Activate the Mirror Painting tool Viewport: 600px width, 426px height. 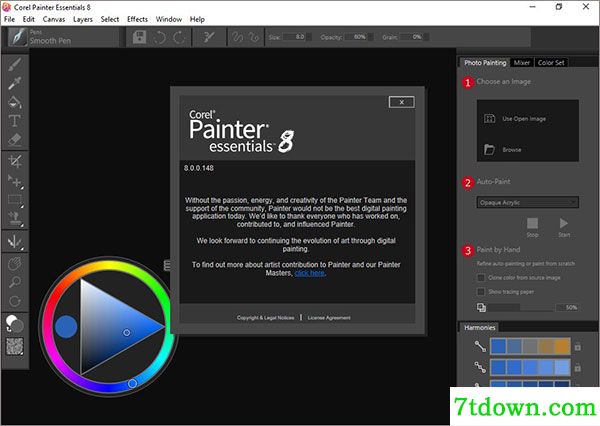pos(15,242)
